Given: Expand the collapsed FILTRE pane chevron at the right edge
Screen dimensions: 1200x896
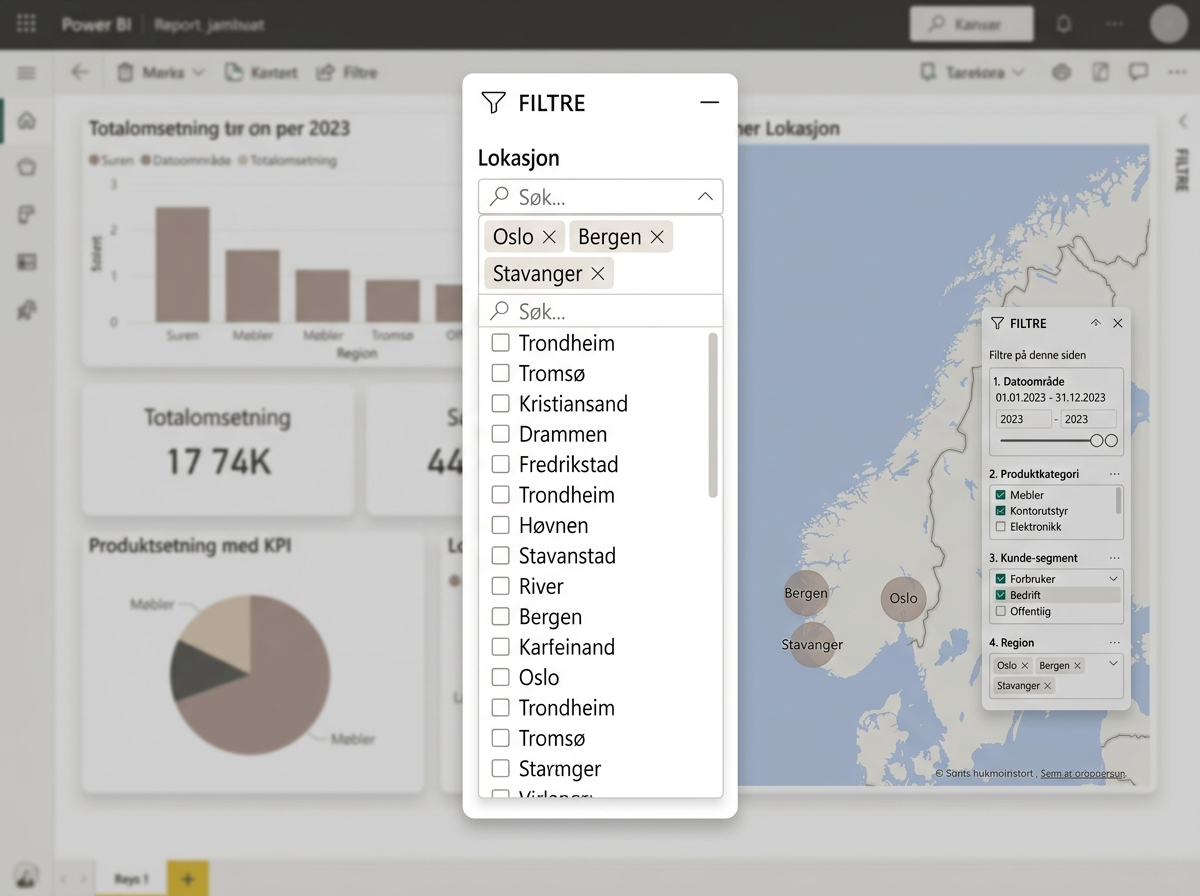Looking at the screenshot, I should click(x=1182, y=121).
